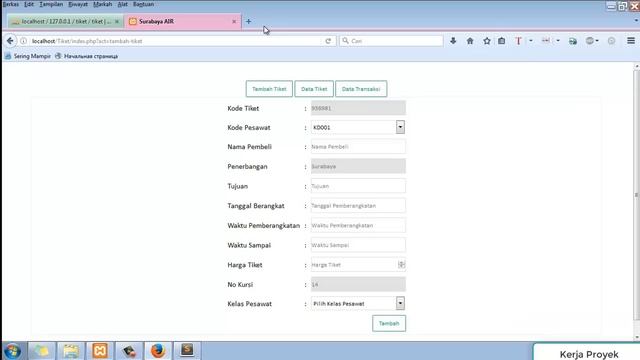
Task: Launch XAMPP from the taskbar
Action: [100, 351]
